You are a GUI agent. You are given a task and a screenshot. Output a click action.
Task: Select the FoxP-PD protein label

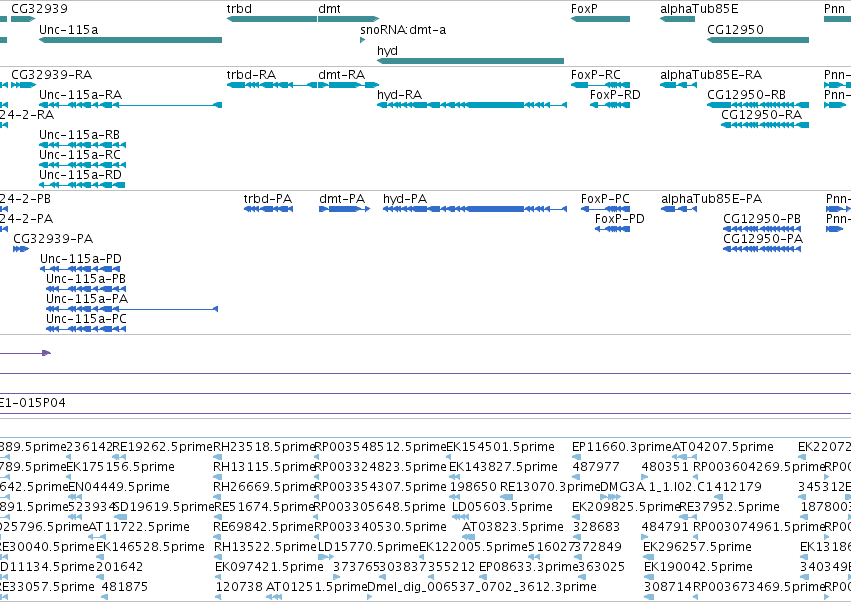point(619,219)
